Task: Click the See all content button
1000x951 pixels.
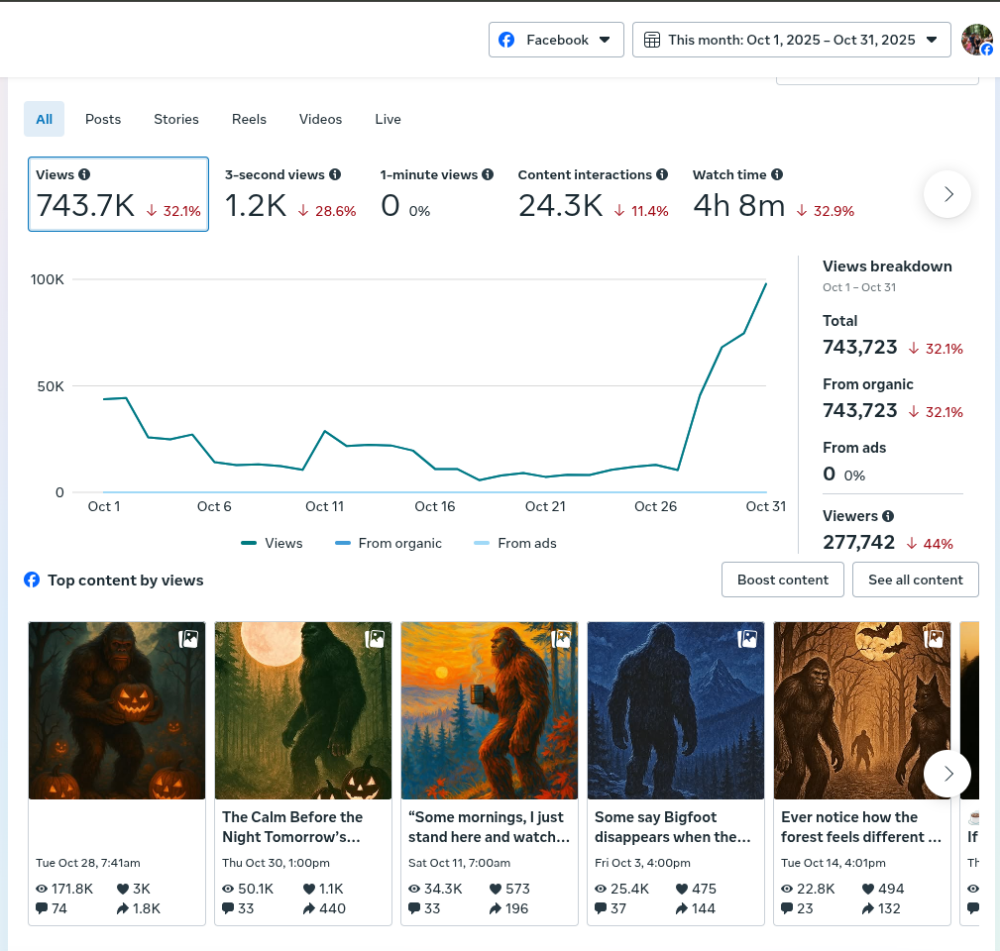Action: tap(915, 580)
